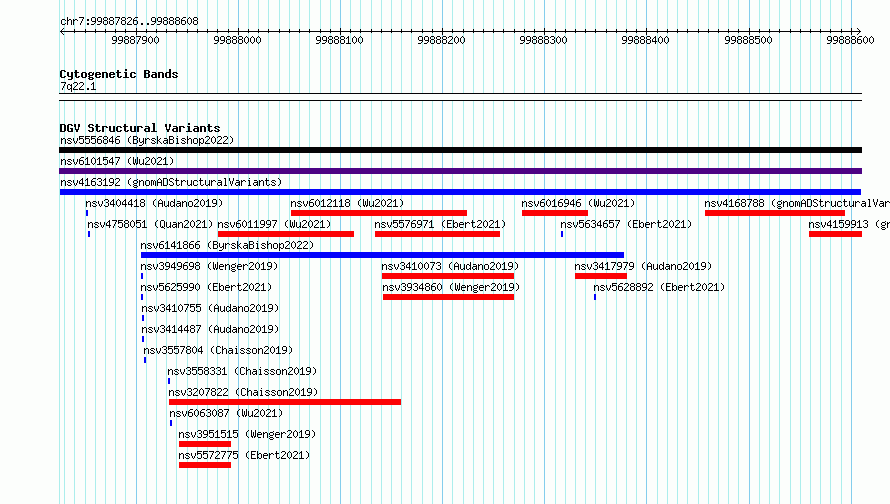The image size is (890, 504).
Task: Click the nsv3410755 (Audano2019) label
Action: (x=210, y=308)
